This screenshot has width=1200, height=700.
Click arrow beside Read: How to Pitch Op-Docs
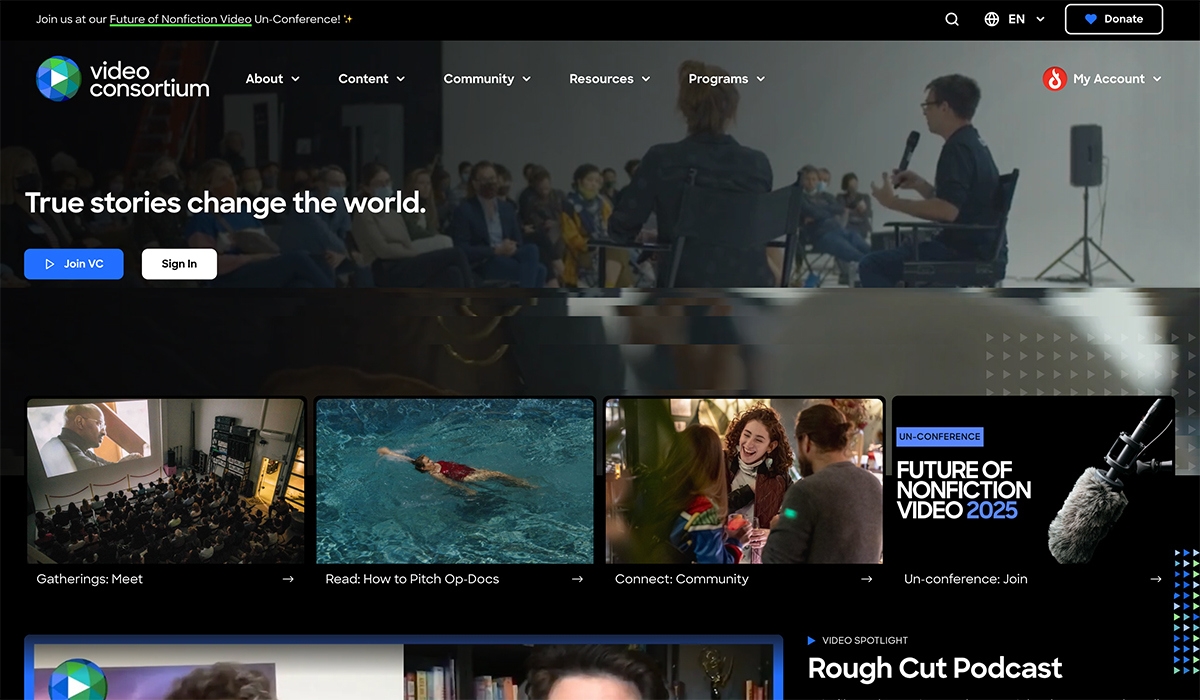pos(577,579)
